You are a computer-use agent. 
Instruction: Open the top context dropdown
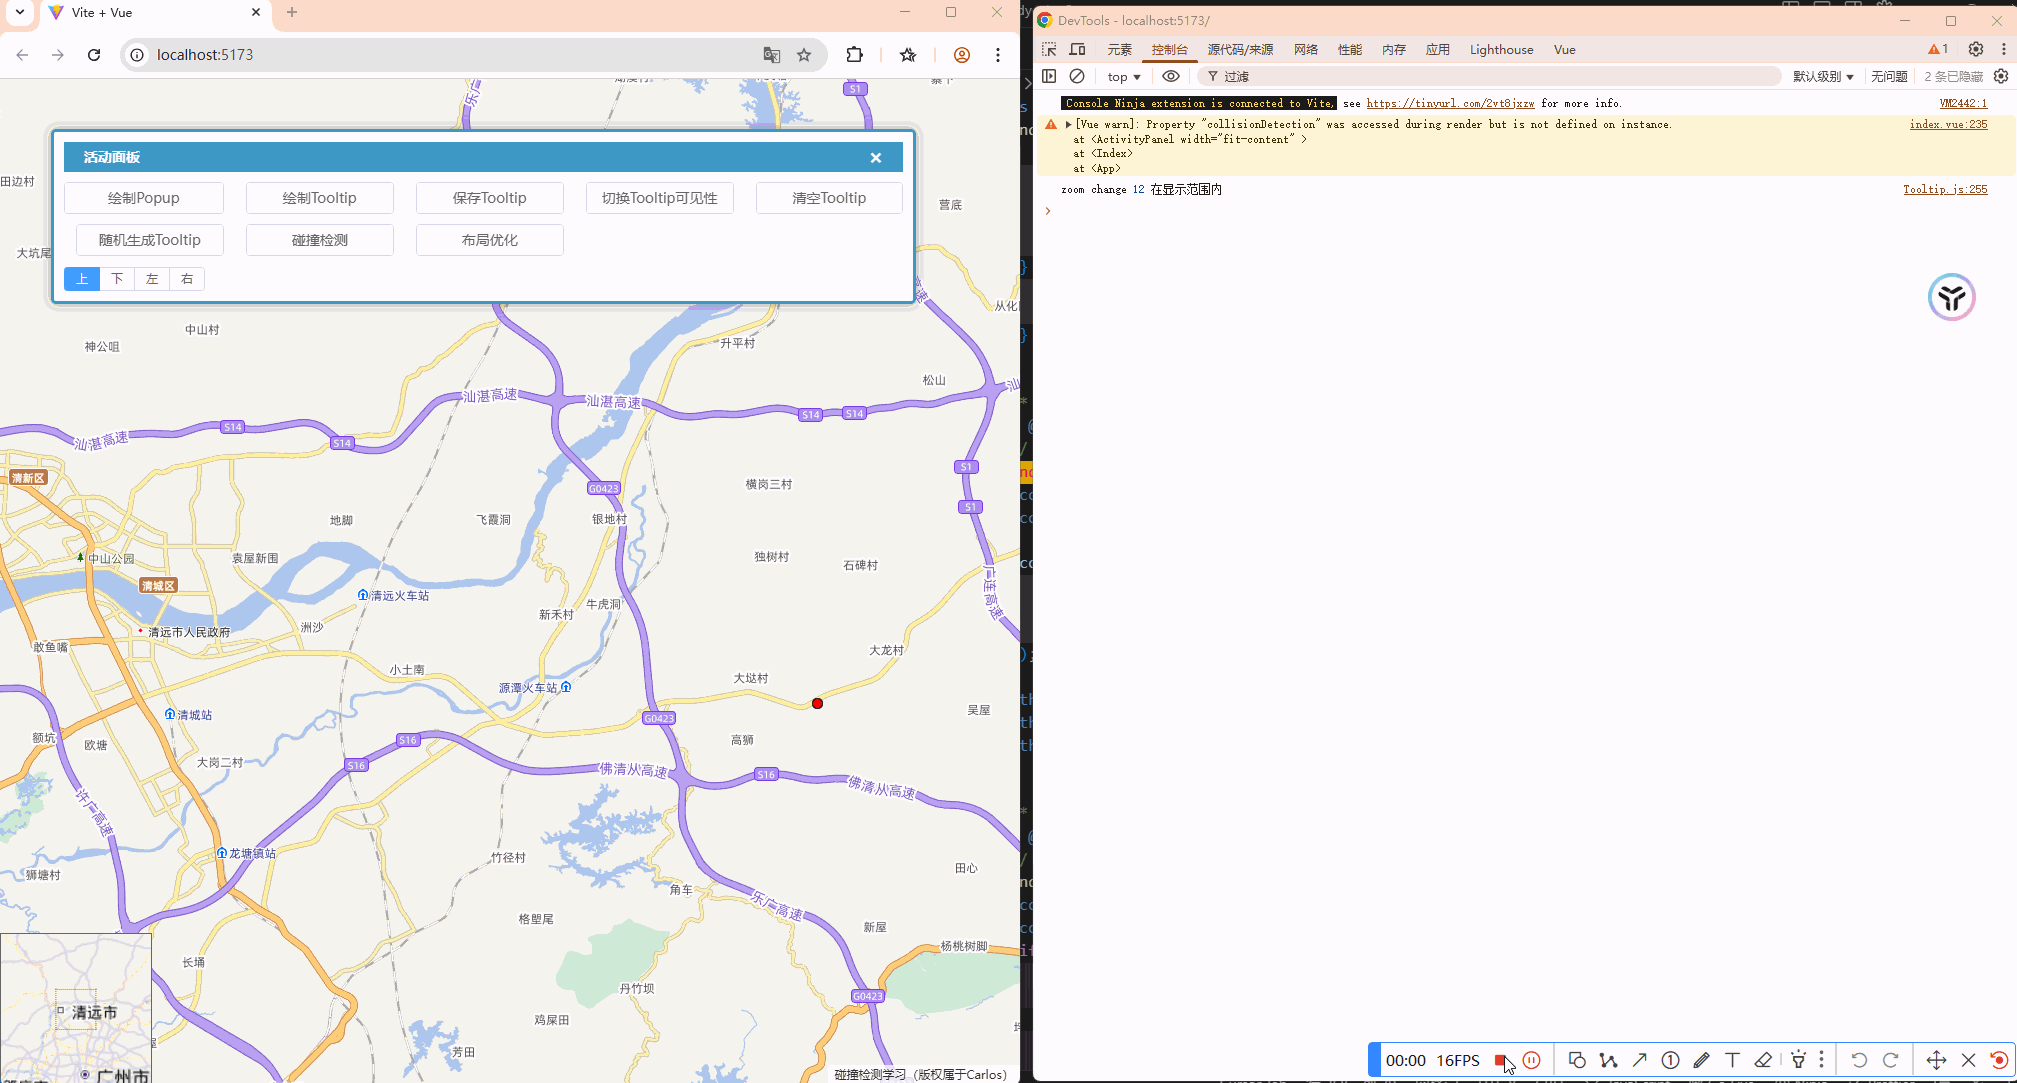(x=1124, y=76)
